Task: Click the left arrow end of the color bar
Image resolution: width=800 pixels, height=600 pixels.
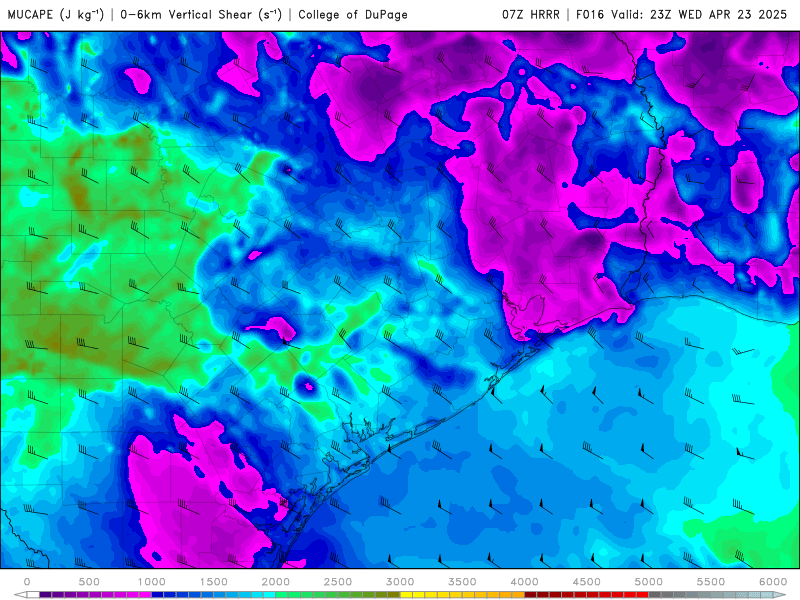Action: 20,595
